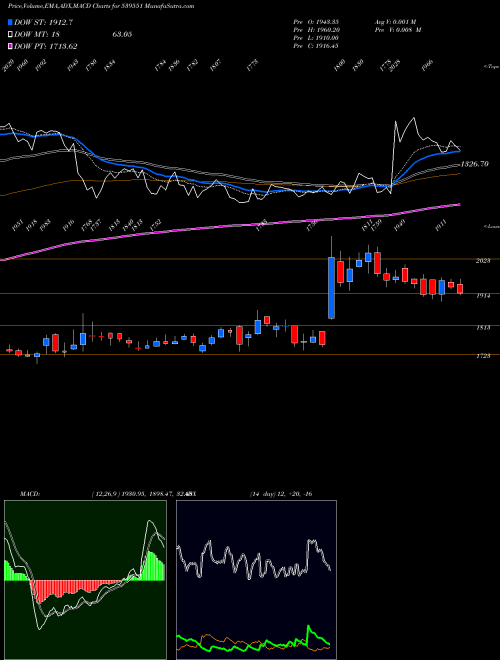Click the 'Pre O: 1948.35' value
500x660 pixels.
tap(316, 21)
